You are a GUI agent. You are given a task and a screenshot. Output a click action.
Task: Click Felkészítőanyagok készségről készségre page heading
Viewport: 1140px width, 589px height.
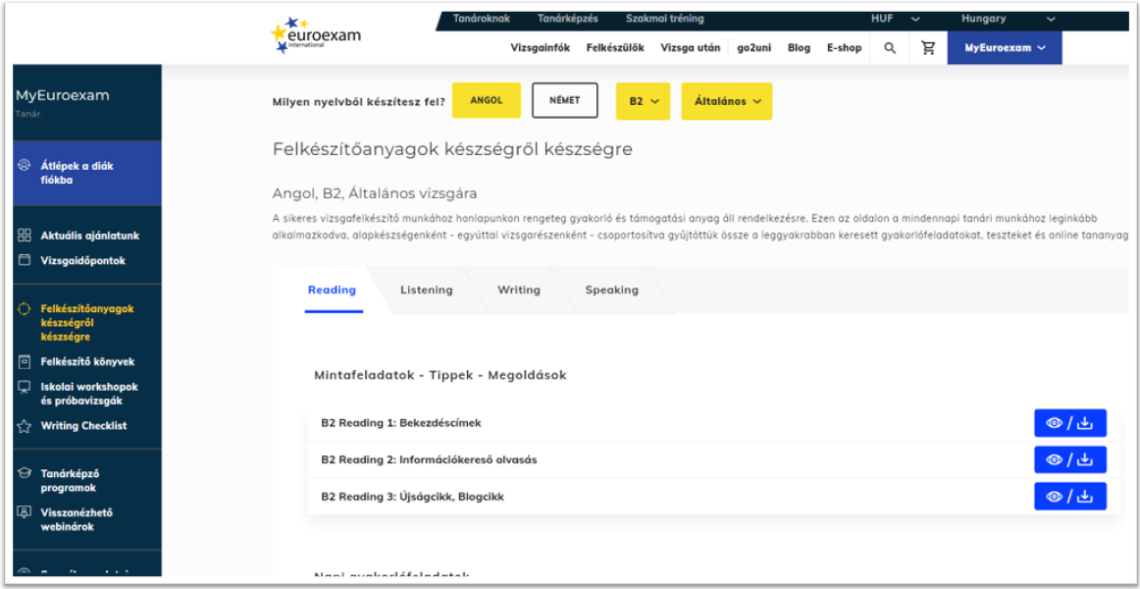[x=452, y=149]
